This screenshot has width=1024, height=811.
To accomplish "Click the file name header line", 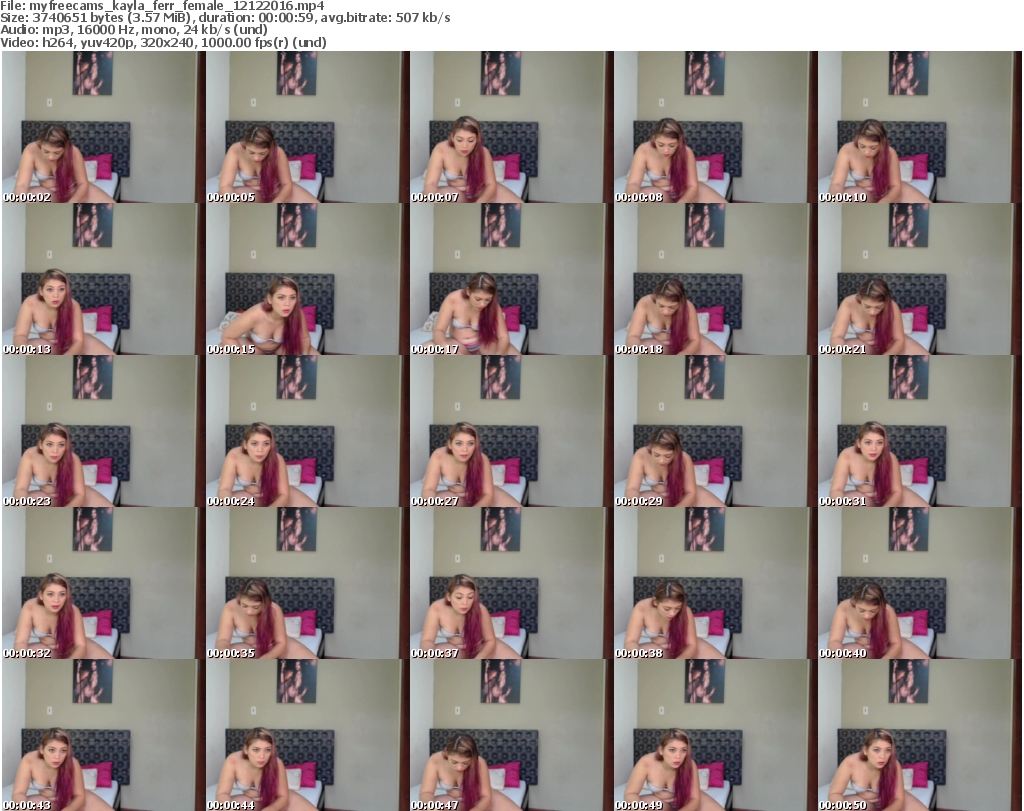I will click(162, 6).
